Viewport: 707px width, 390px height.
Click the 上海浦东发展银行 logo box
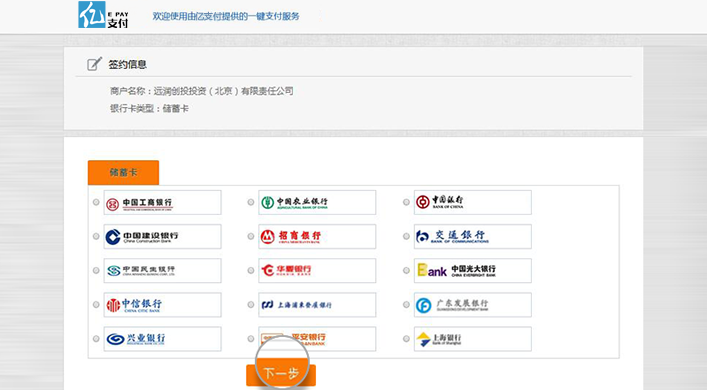point(317,305)
